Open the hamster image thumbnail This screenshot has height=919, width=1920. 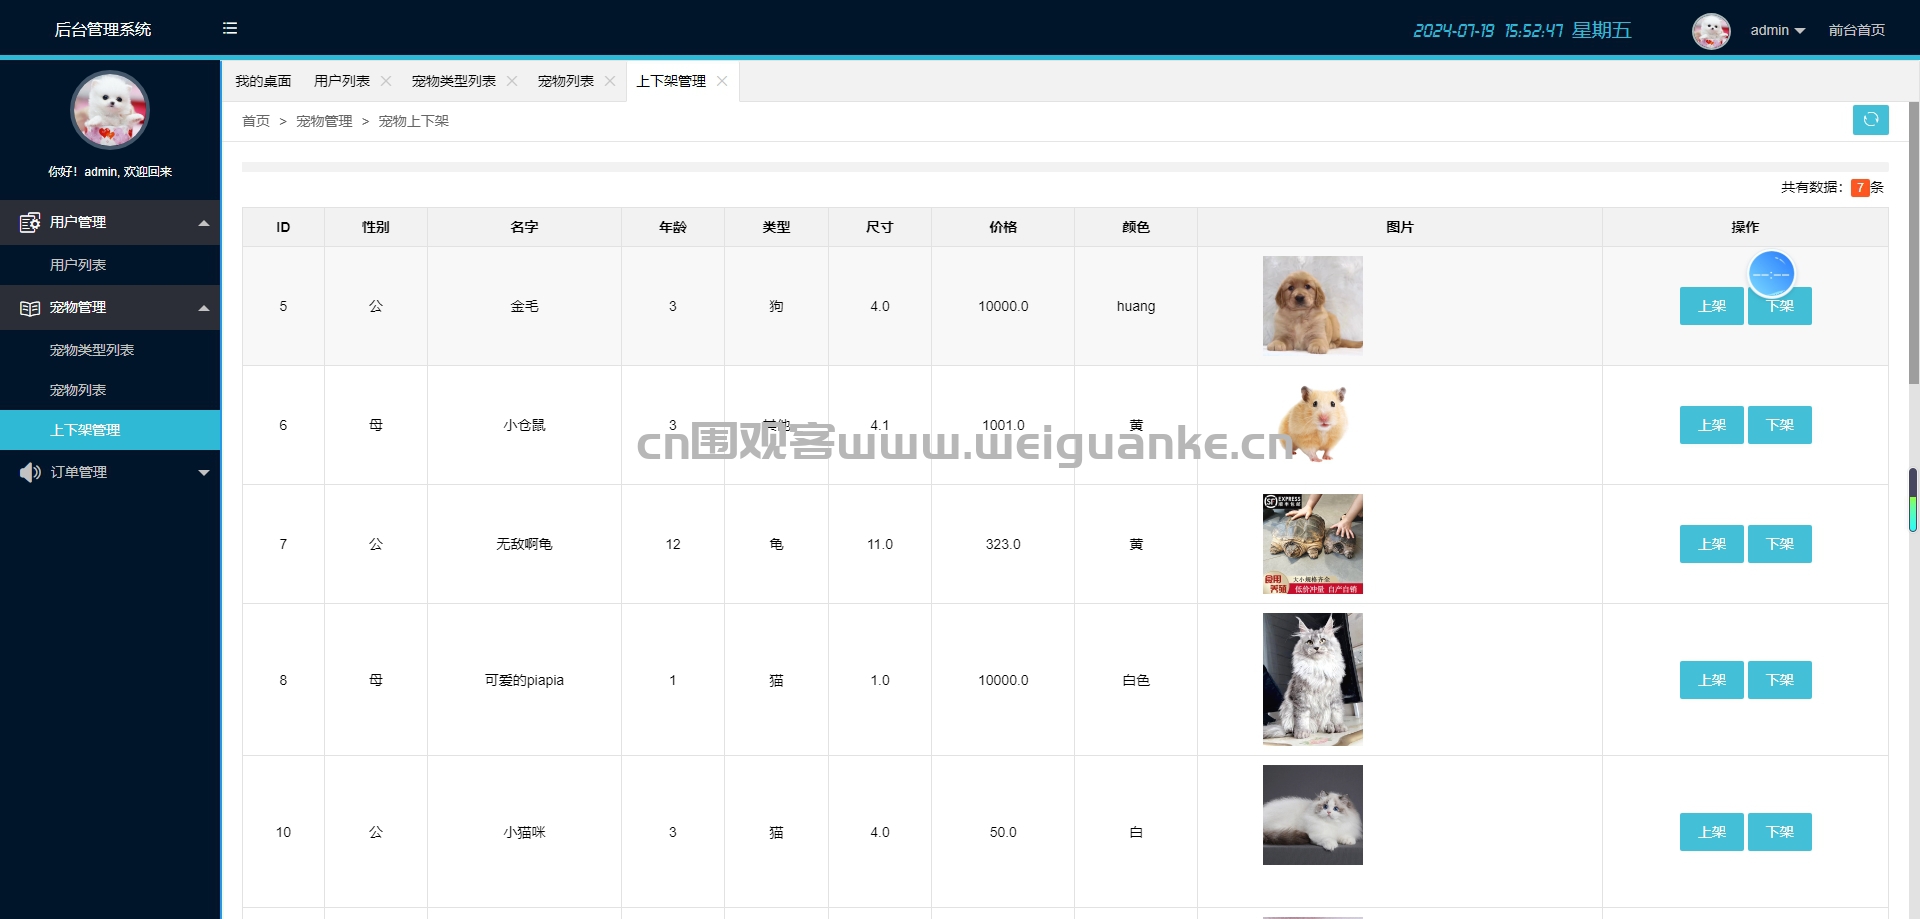(1312, 424)
